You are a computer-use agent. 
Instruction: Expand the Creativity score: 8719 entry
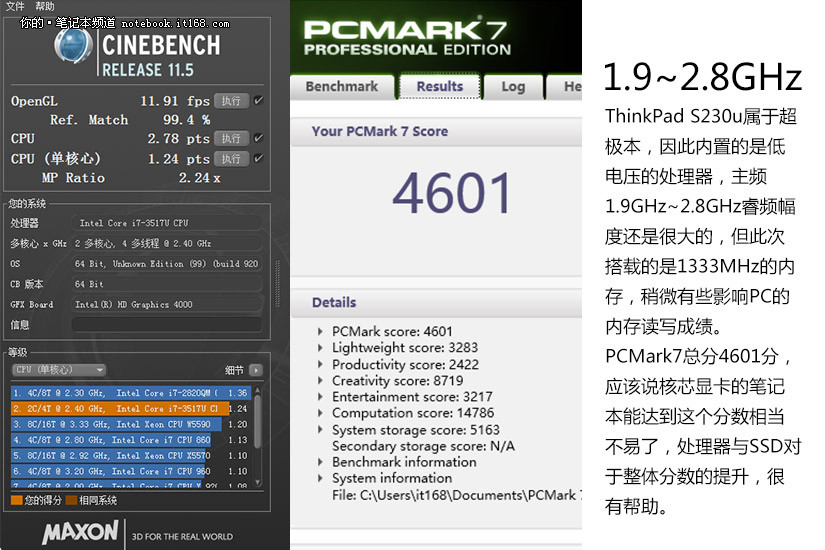pyautogui.click(x=320, y=381)
